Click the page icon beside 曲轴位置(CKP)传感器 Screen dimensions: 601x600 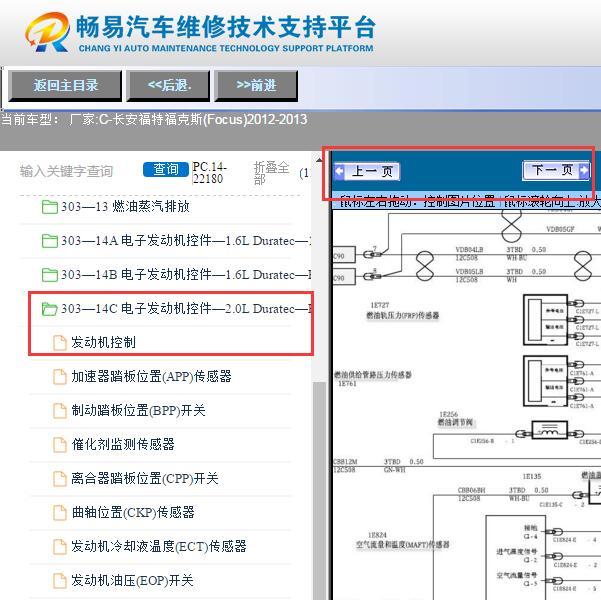[x=59, y=513]
